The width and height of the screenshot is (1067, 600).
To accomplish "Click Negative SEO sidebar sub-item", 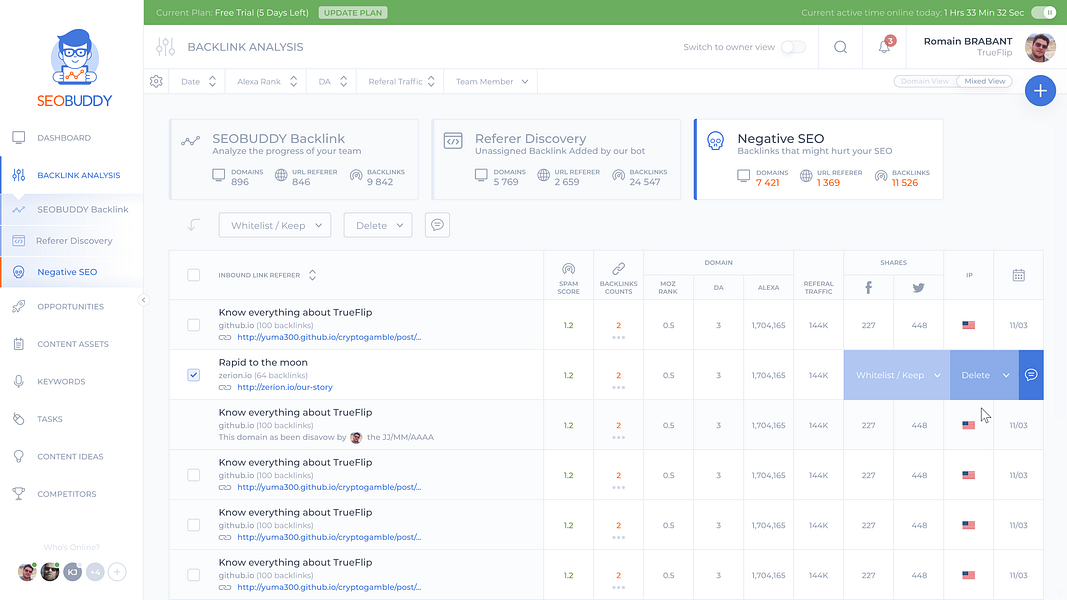I will pyautogui.click(x=71, y=272).
